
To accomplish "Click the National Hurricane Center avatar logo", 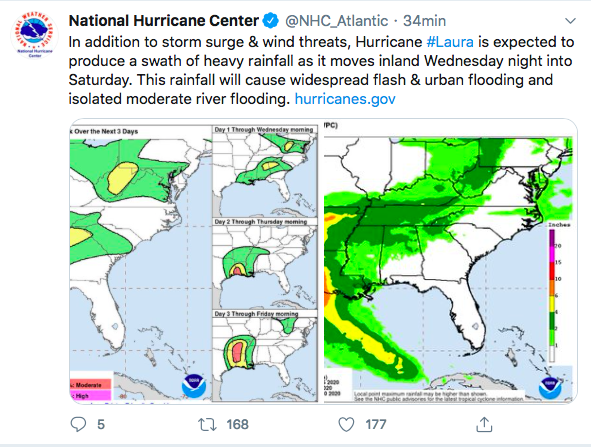I will pos(35,35).
